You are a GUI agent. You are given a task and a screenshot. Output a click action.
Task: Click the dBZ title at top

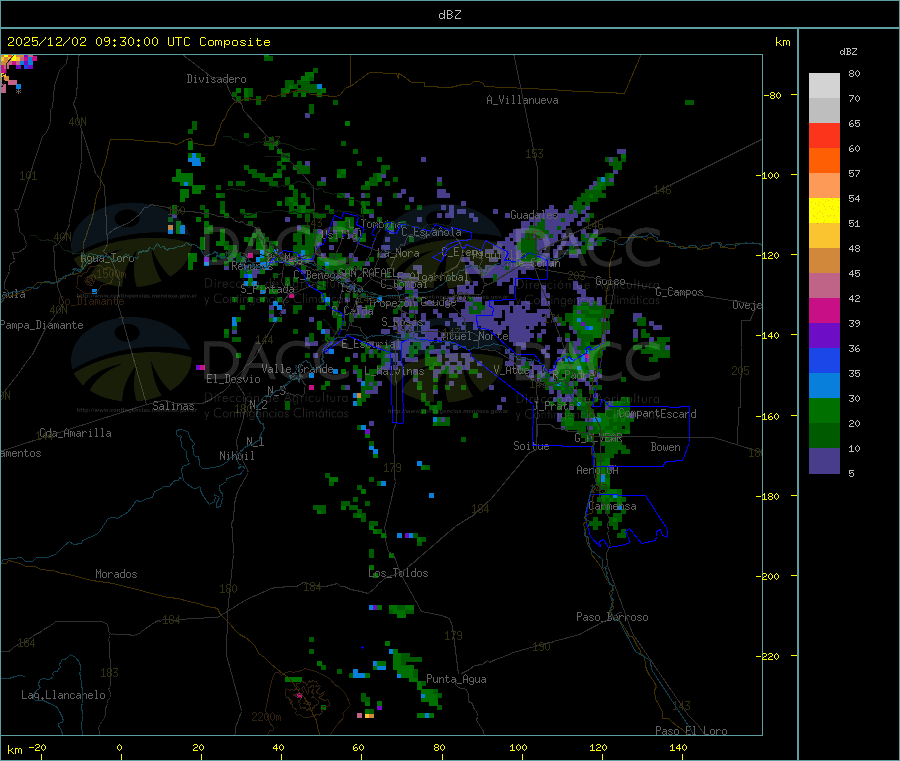[449, 15]
